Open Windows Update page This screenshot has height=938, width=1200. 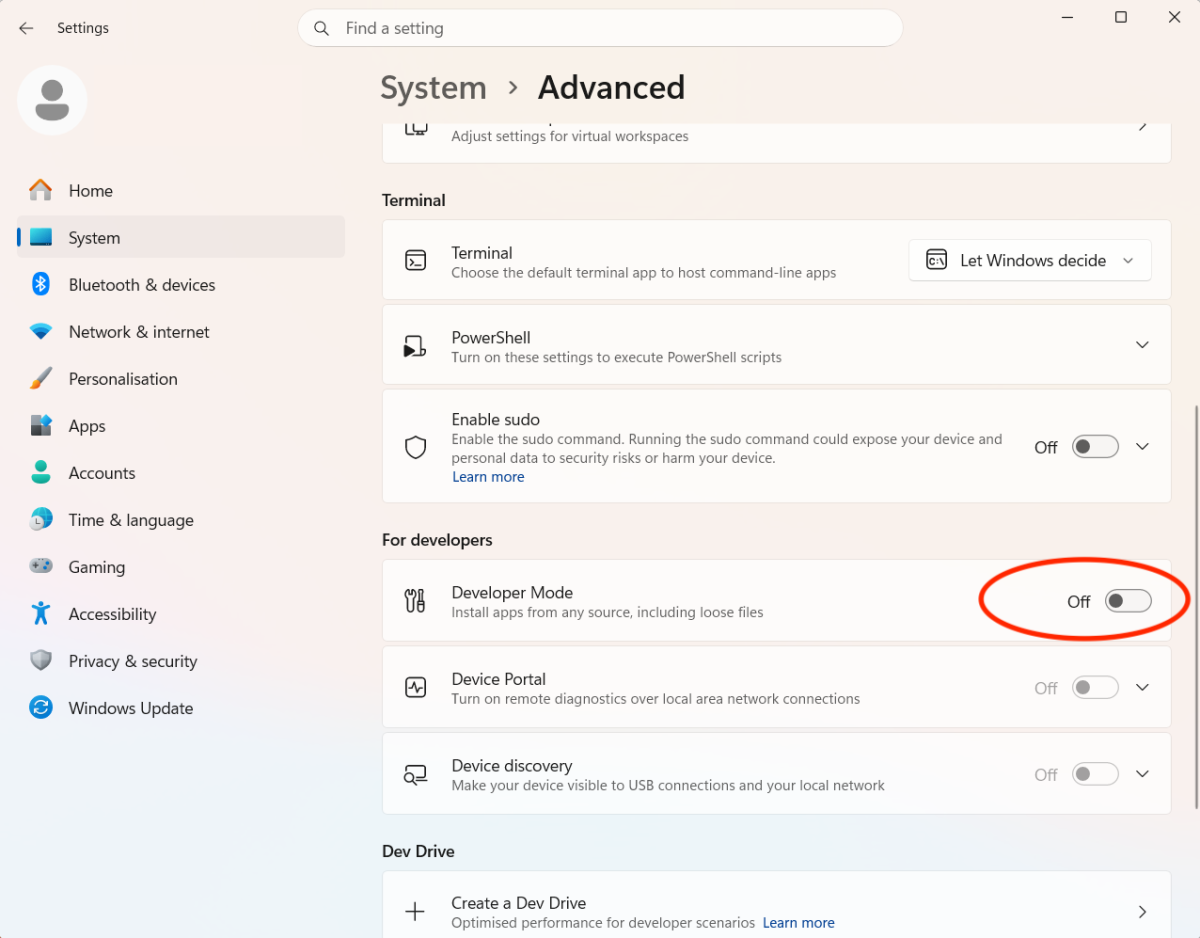pyautogui.click(x=181, y=707)
